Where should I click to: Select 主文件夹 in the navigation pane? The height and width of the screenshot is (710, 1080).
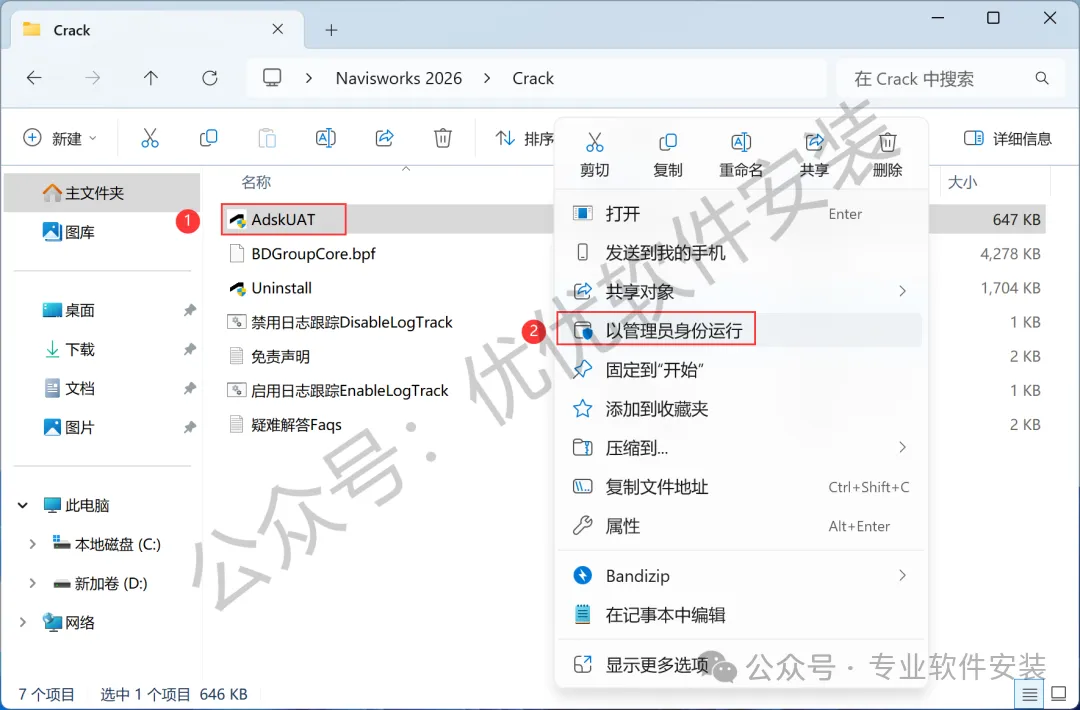coord(102,193)
